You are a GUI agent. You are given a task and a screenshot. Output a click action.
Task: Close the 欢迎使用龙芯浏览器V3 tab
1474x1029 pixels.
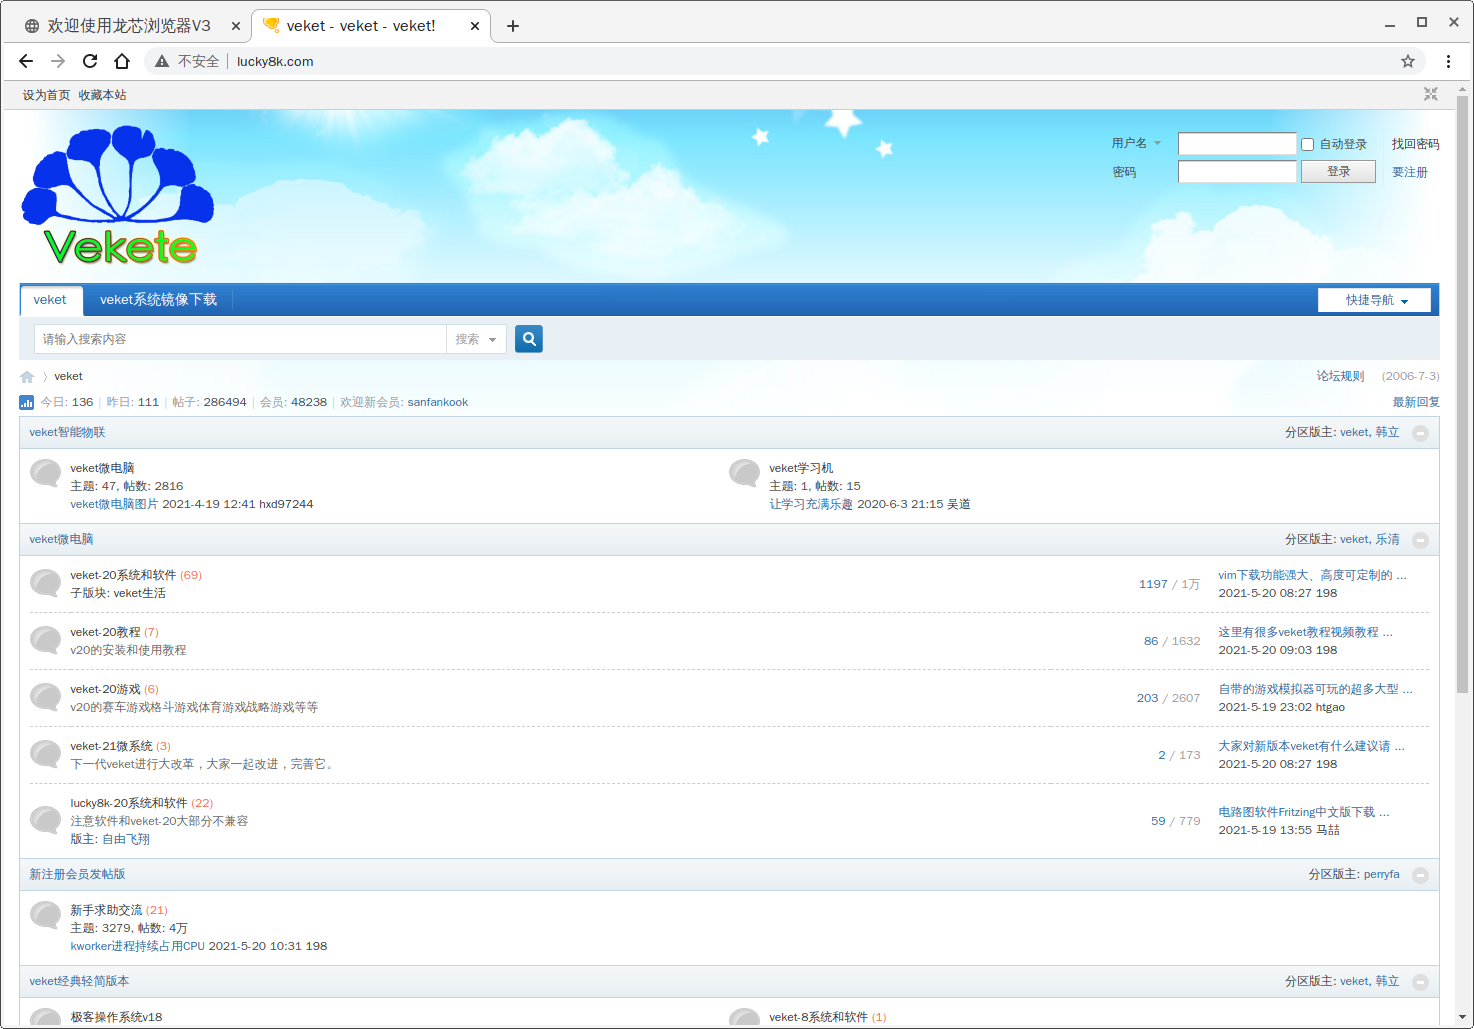(236, 26)
